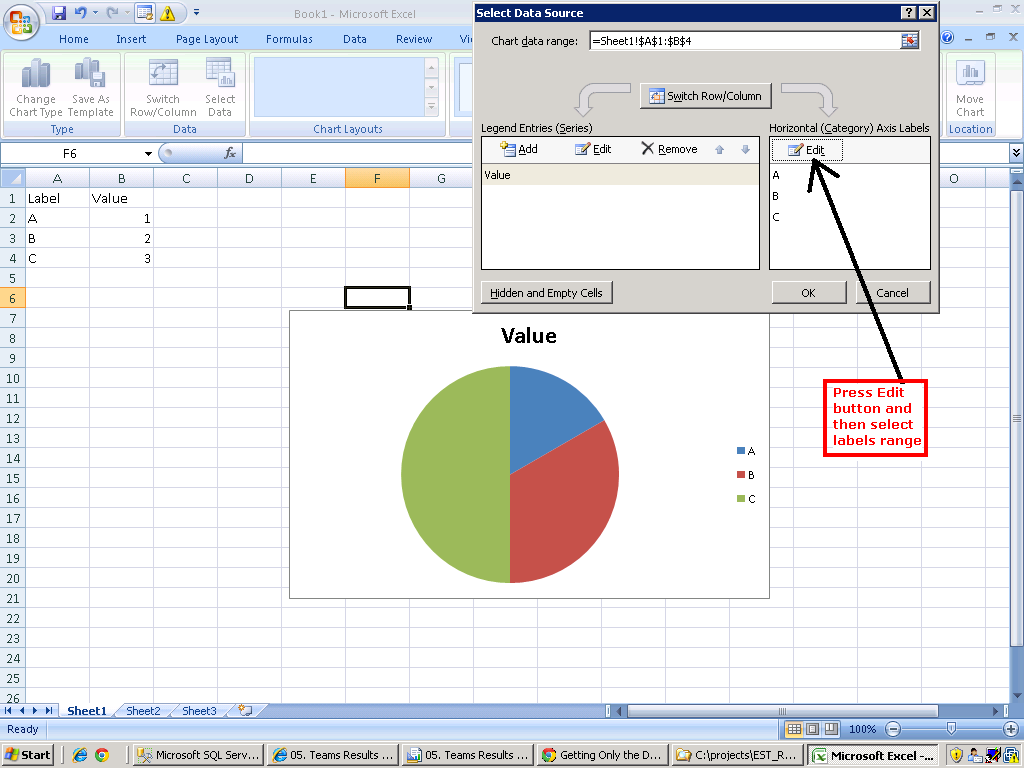Expand the Chart Layouts gallery
Image resolution: width=1024 pixels, height=768 pixels.
coord(431,105)
